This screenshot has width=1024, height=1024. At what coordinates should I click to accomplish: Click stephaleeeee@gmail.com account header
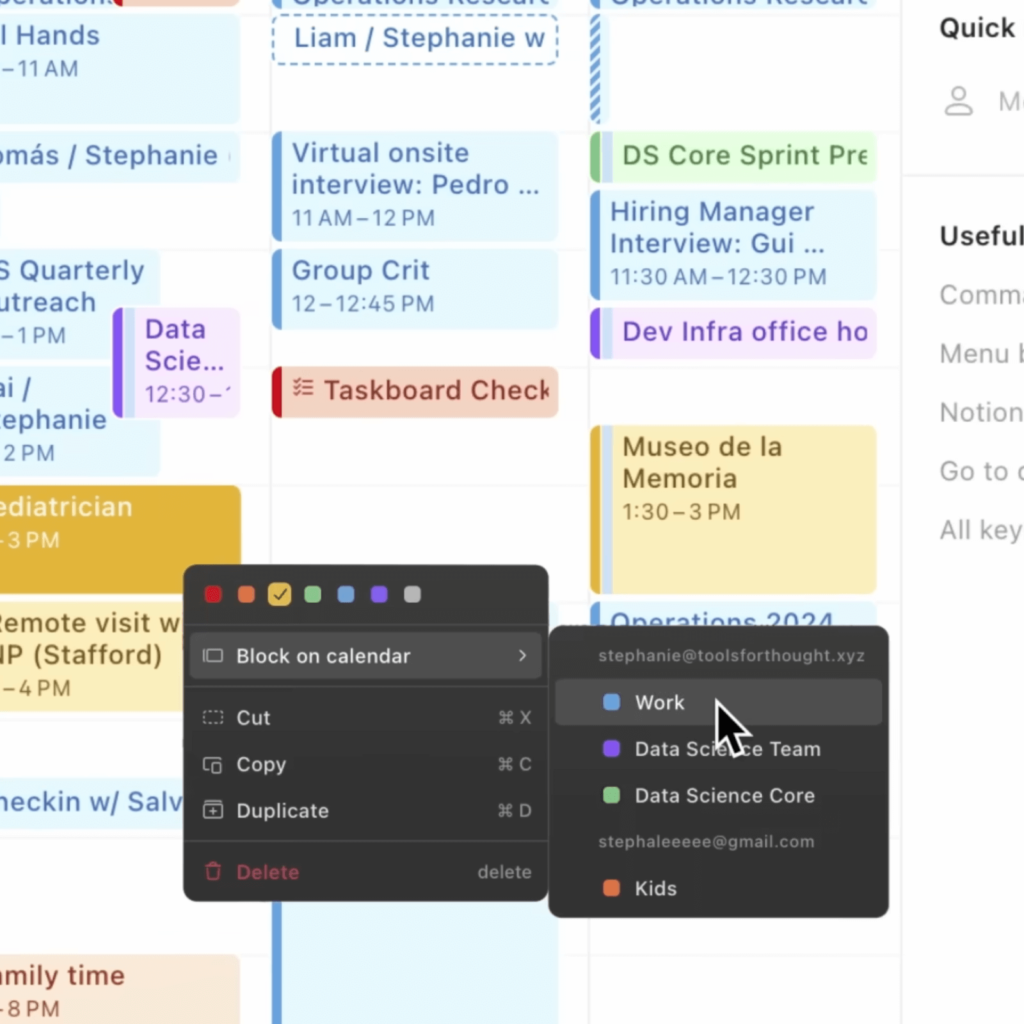click(707, 842)
